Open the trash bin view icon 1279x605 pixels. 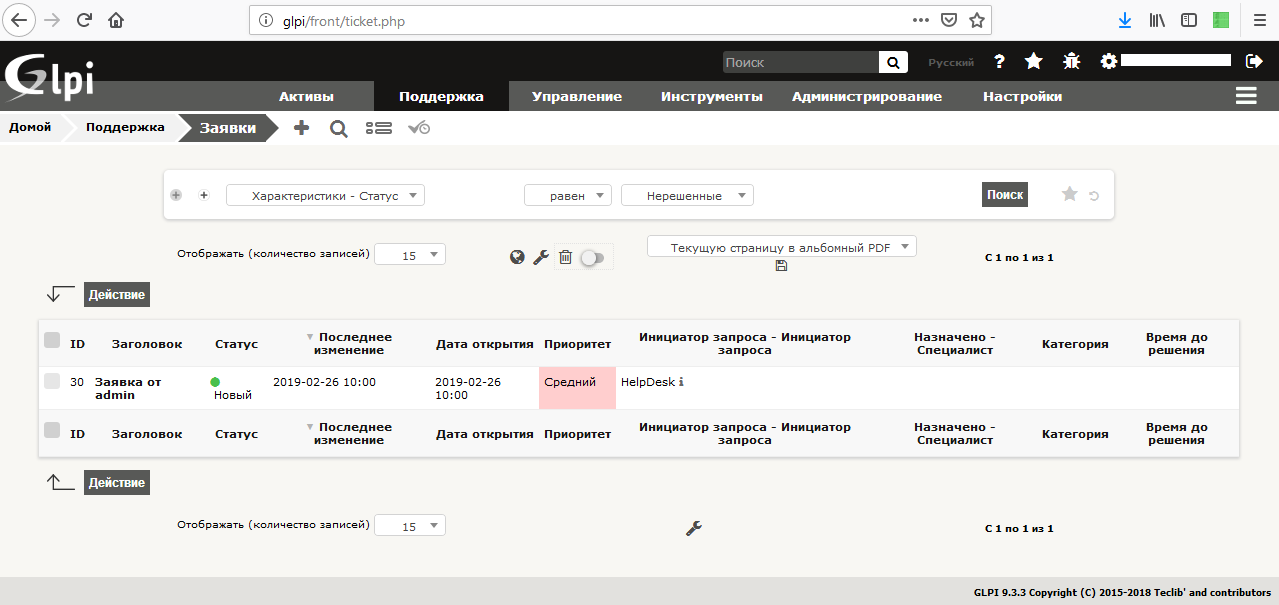[565, 257]
